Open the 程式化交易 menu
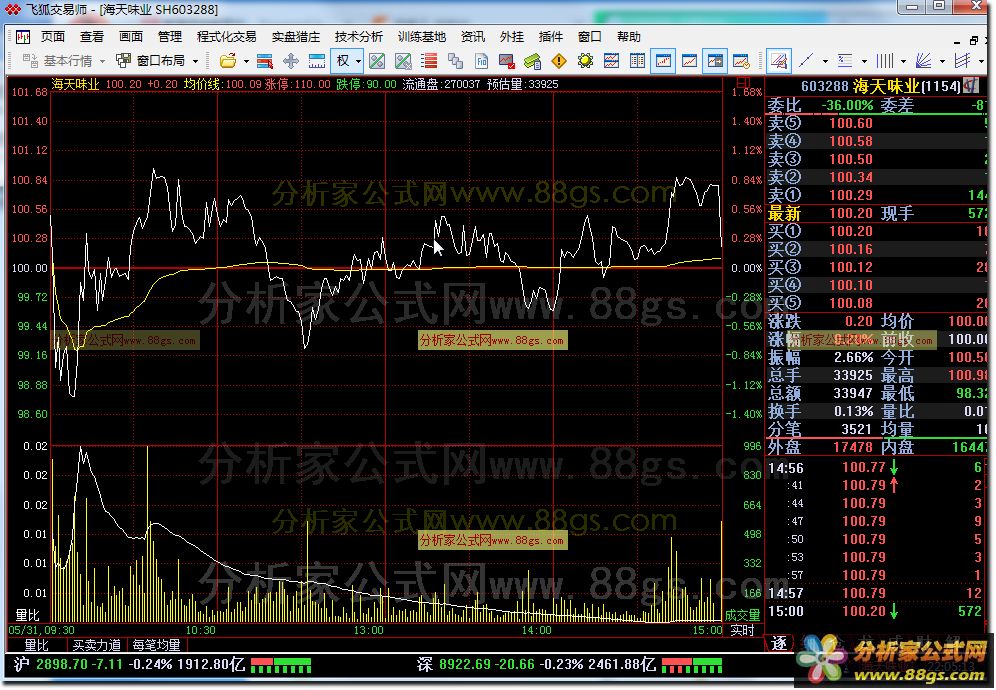This screenshot has width=996, height=690. [227, 37]
